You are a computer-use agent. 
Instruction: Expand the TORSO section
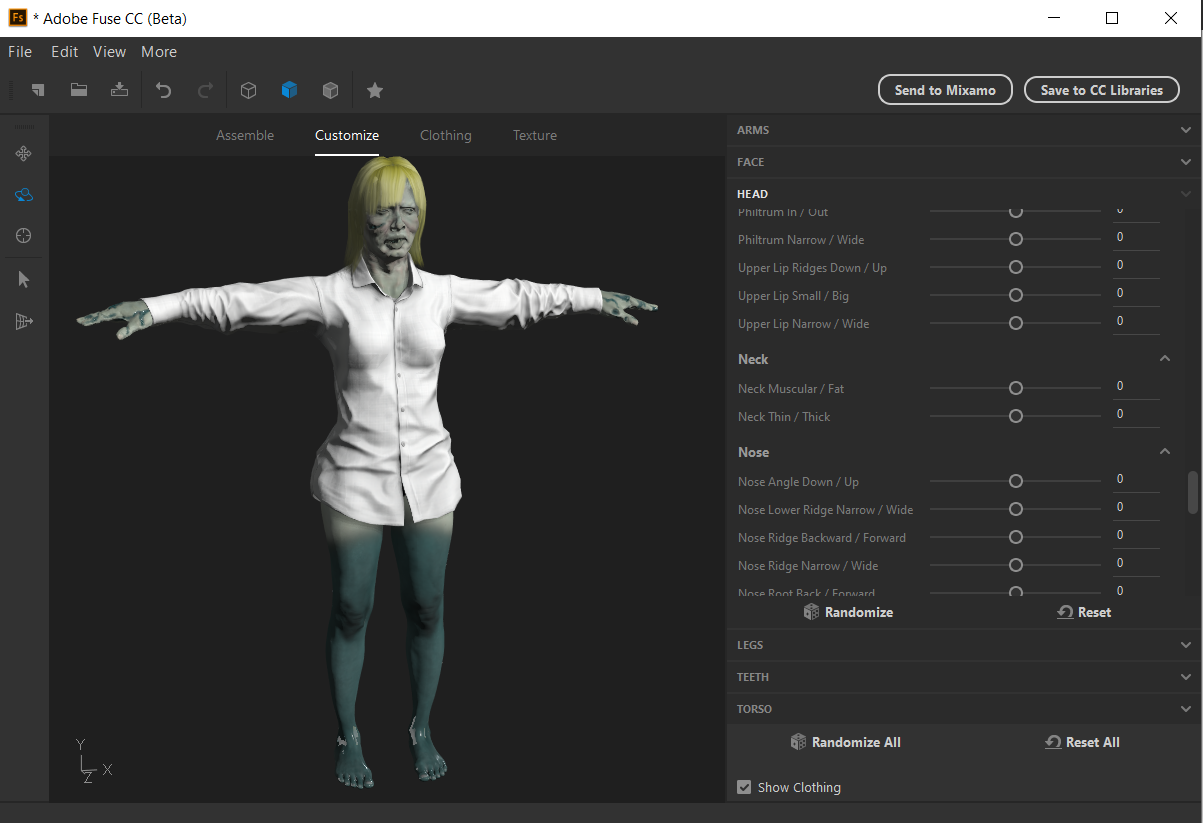1186,709
